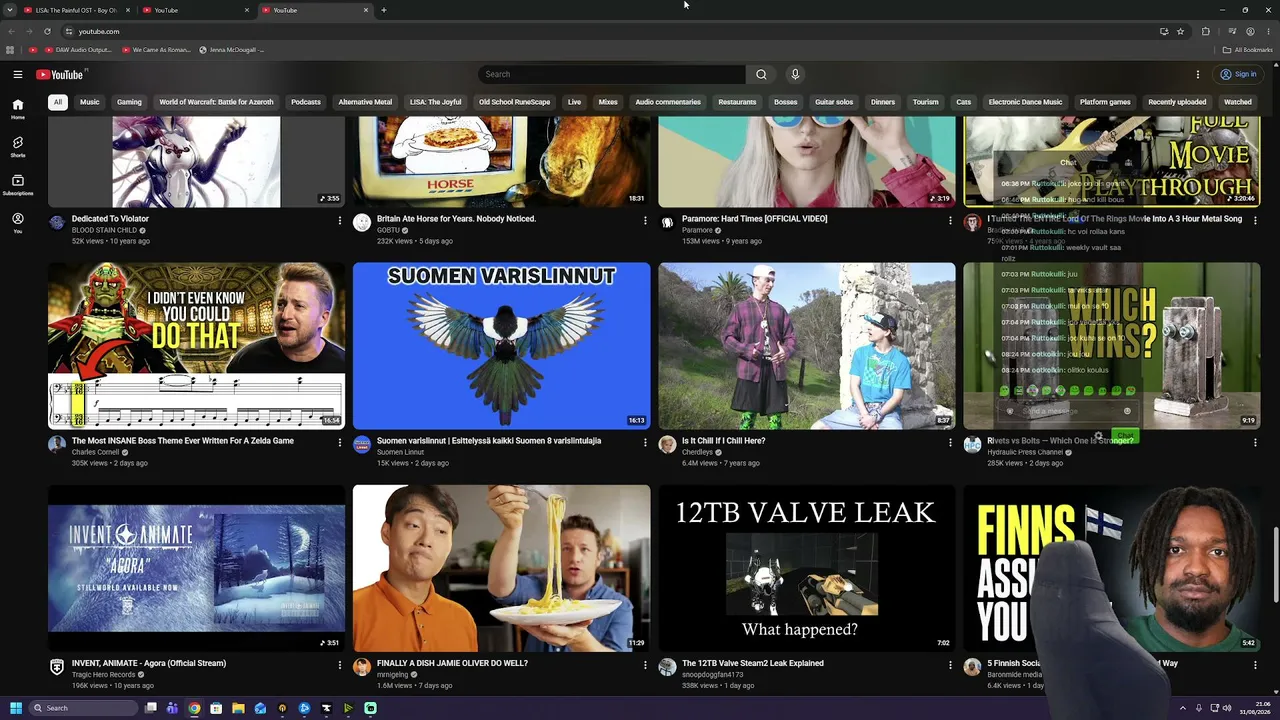The image size is (1280, 720).
Task: Open Subscriptions in the left sidebar
Action: point(18,185)
